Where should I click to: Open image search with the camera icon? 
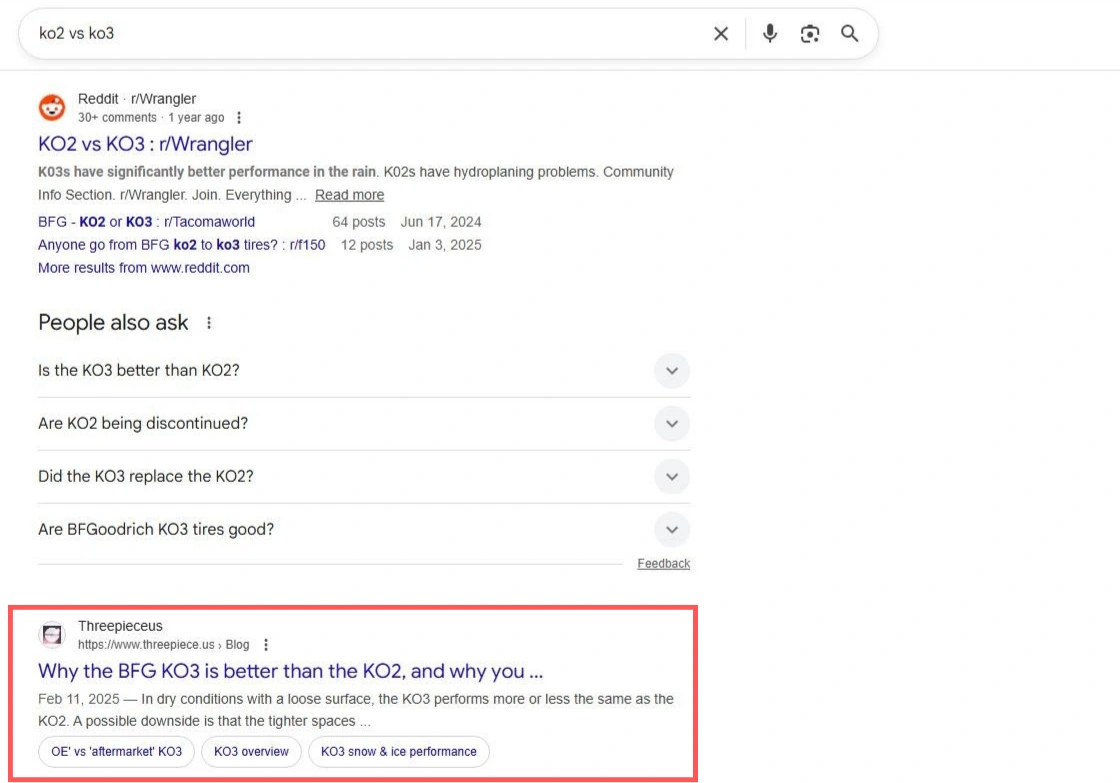809,34
